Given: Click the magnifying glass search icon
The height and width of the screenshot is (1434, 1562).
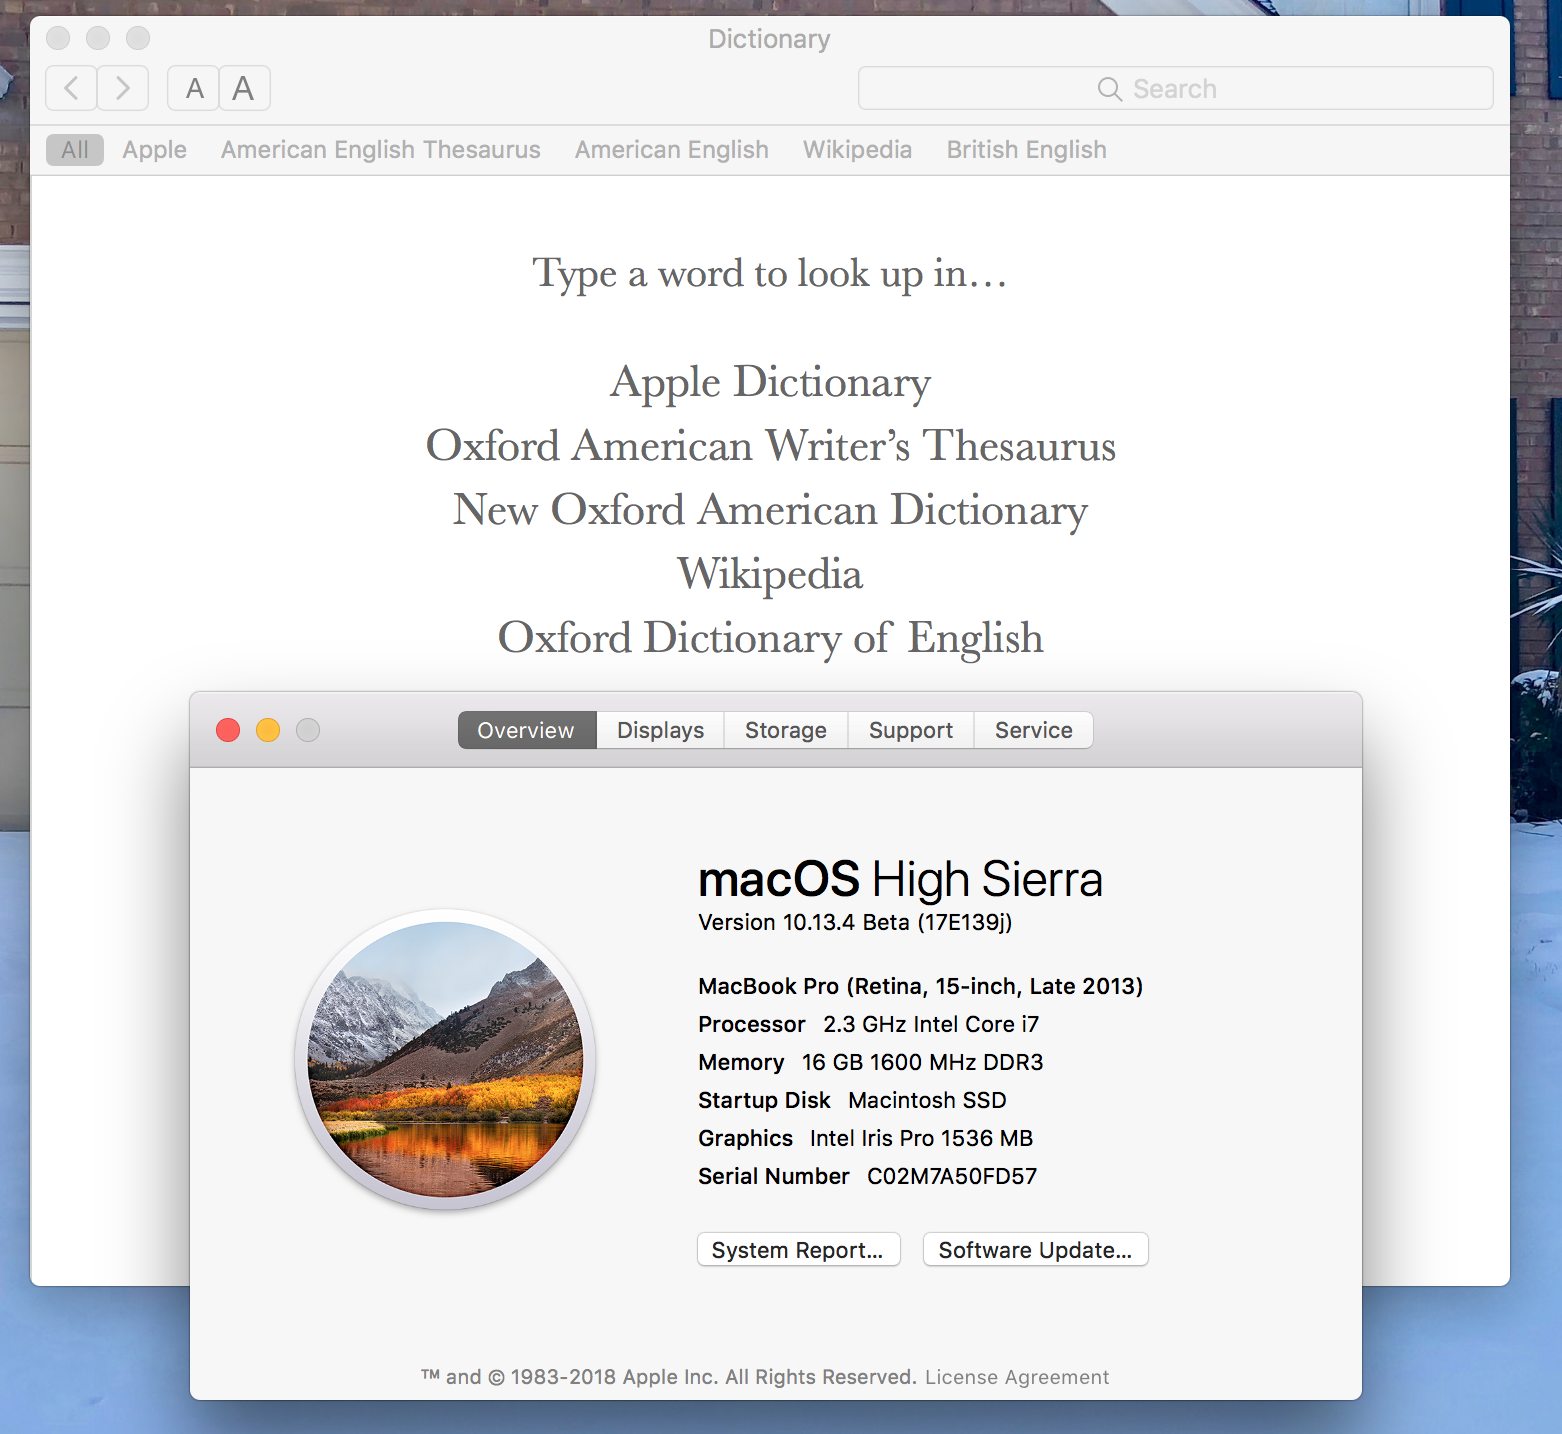Looking at the screenshot, I should [x=1109, y=89].
